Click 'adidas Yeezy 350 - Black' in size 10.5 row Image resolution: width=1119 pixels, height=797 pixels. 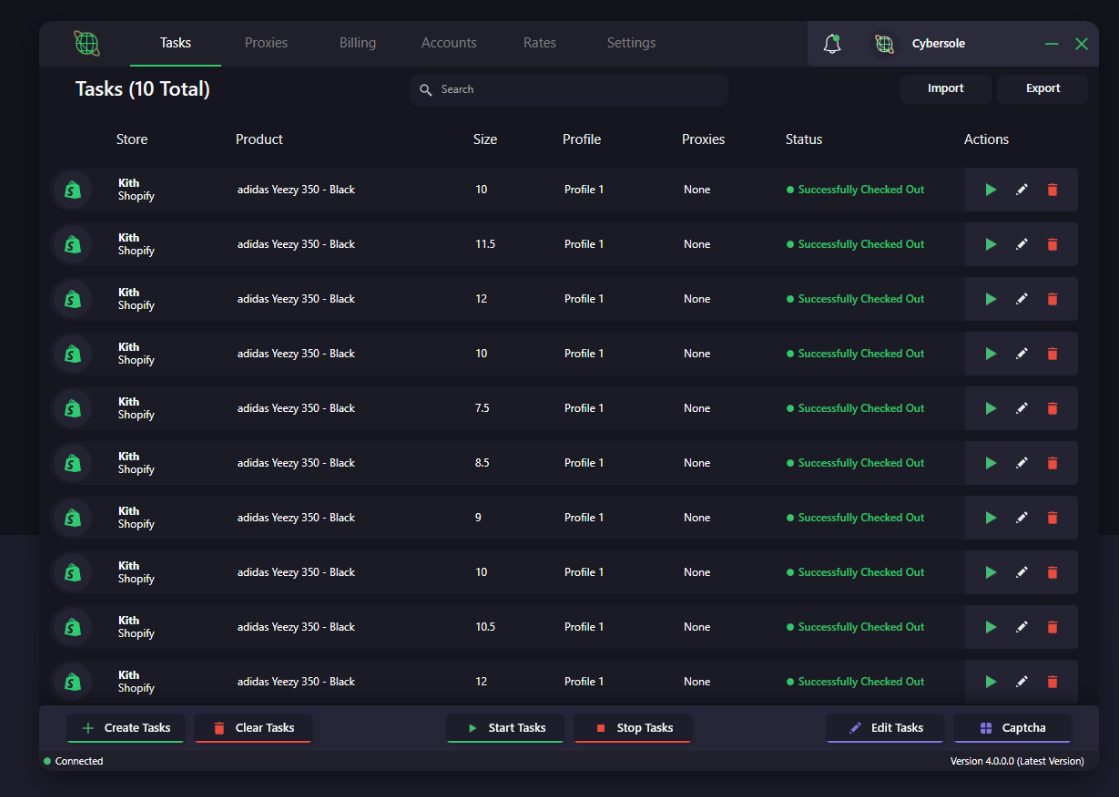[x=296, y=627]
